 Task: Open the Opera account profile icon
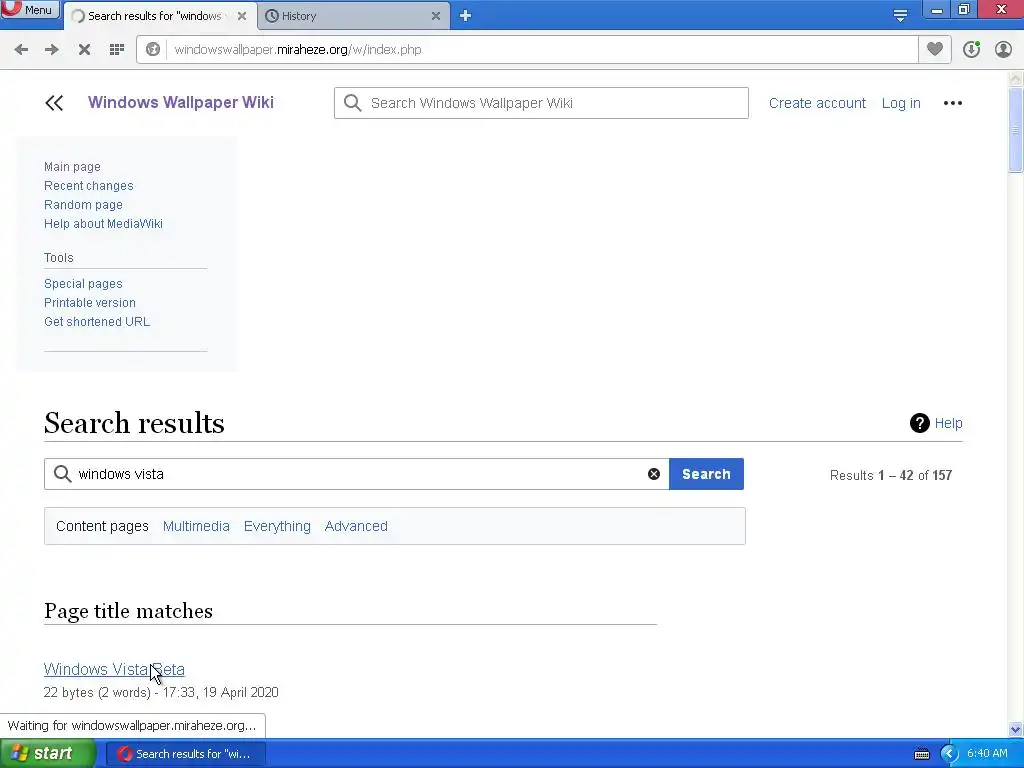pyautogui.click(x=1003, y=49)
